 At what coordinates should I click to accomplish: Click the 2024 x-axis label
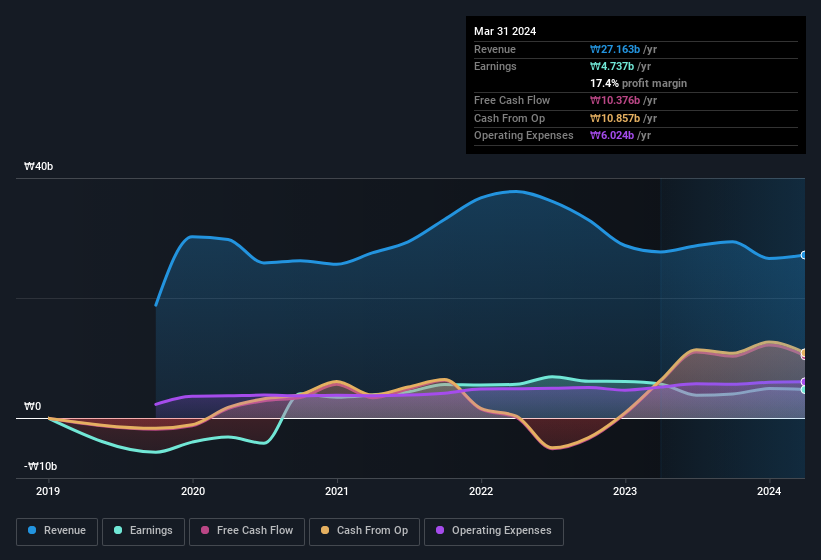(769, 491)
